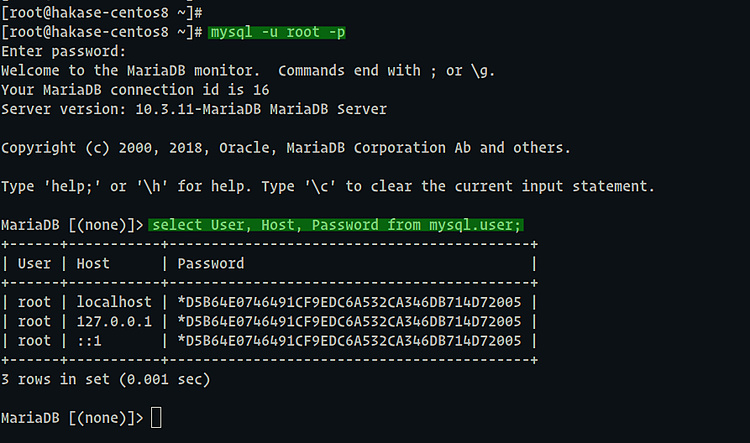The height and width of the screenshot is (443, 750).
Task: Click the "Enter password:" line
Action: coord(64,51)
